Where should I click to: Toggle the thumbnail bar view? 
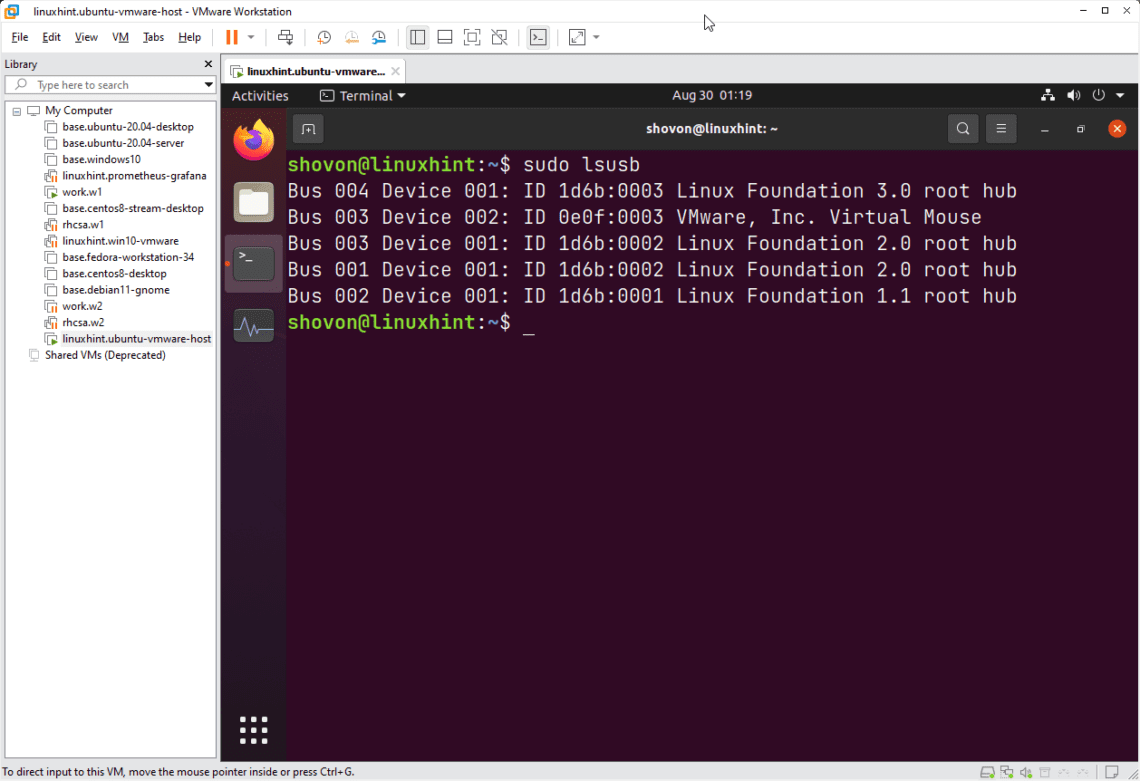(444, 37)
